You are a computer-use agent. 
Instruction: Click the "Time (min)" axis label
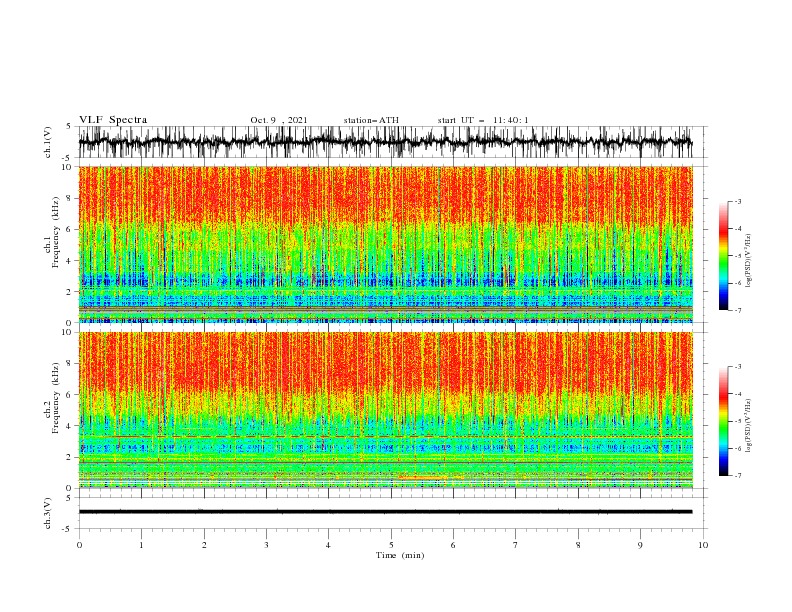click(400, 555)
